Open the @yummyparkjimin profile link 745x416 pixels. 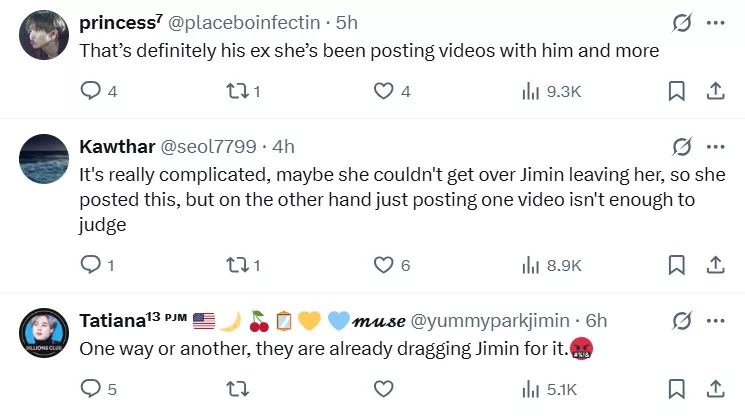[x=489, y=321]
